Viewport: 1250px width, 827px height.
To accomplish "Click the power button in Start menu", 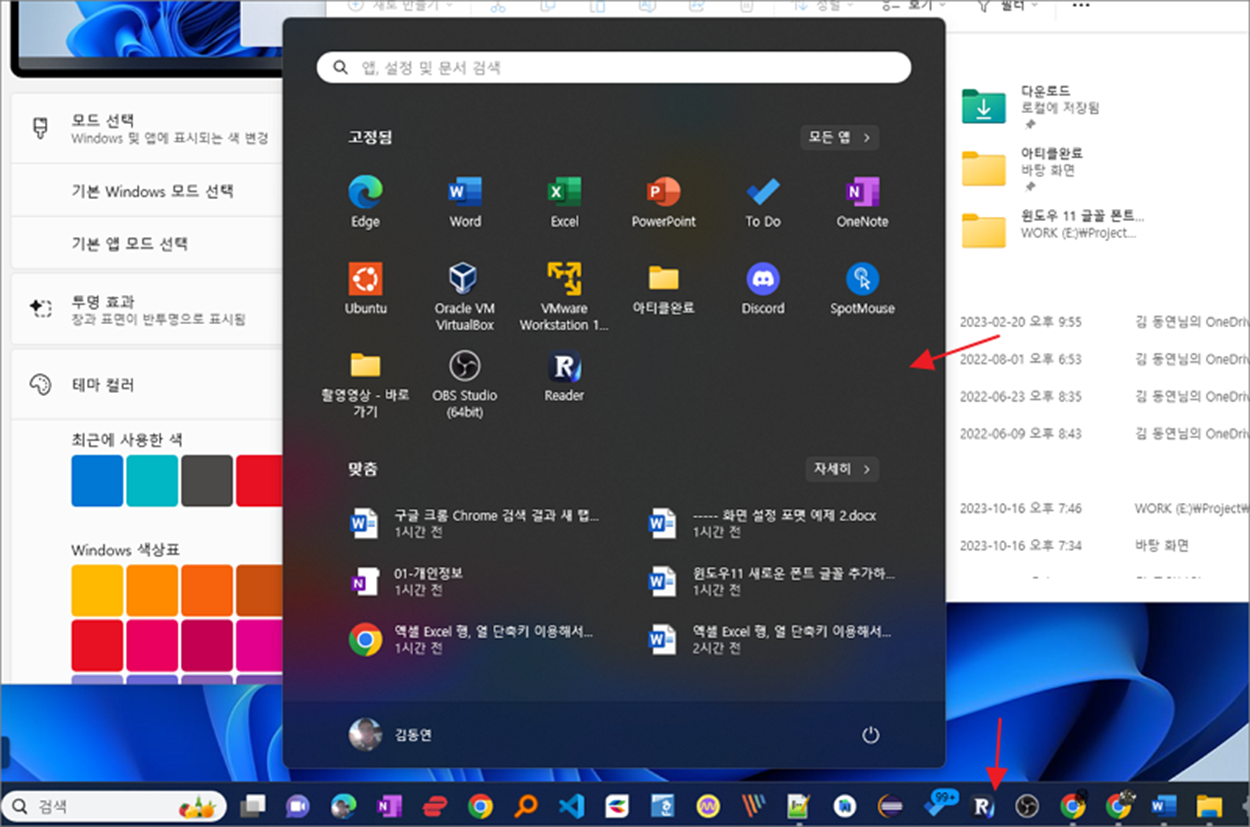I will pyautogui.click(x=871, y=735).
